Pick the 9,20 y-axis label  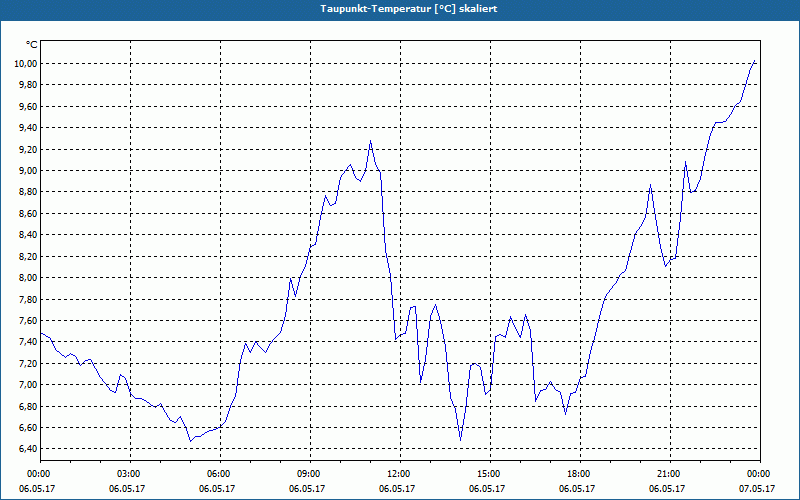coord(28,149)
